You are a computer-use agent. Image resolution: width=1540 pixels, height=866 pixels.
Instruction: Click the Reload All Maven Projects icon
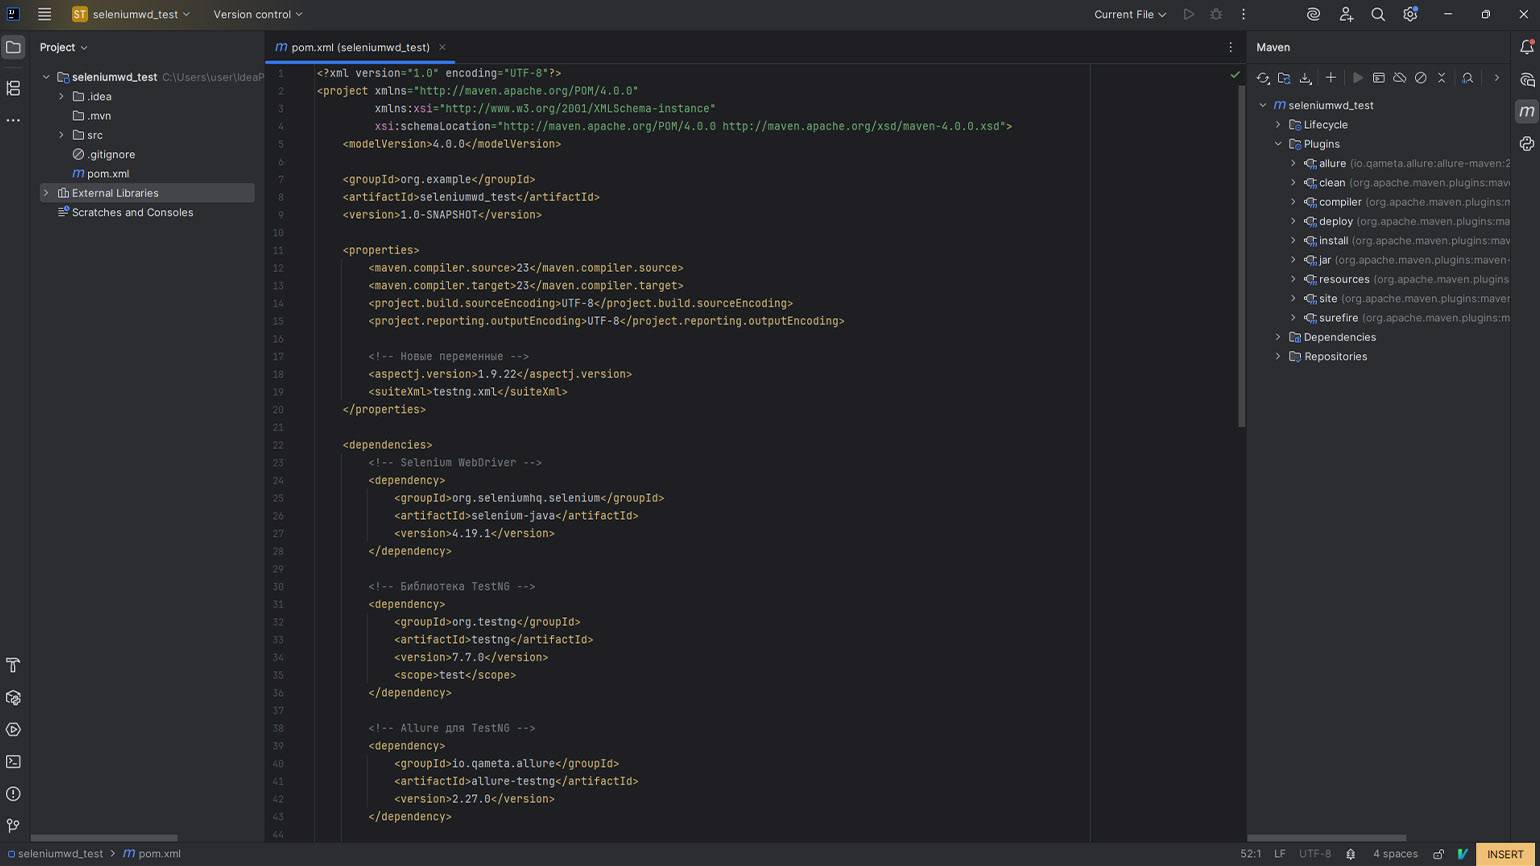(x=1263, y=77)
